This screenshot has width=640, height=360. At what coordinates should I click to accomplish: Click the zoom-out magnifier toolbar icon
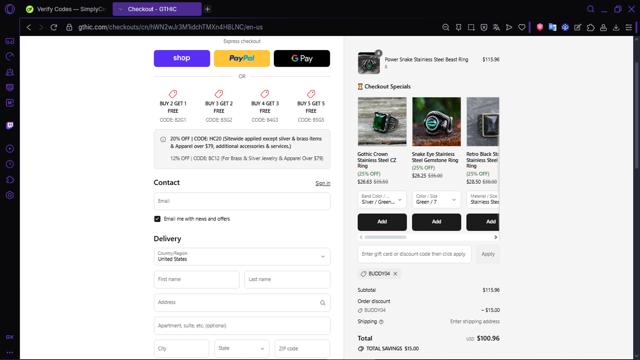(446, 27)
